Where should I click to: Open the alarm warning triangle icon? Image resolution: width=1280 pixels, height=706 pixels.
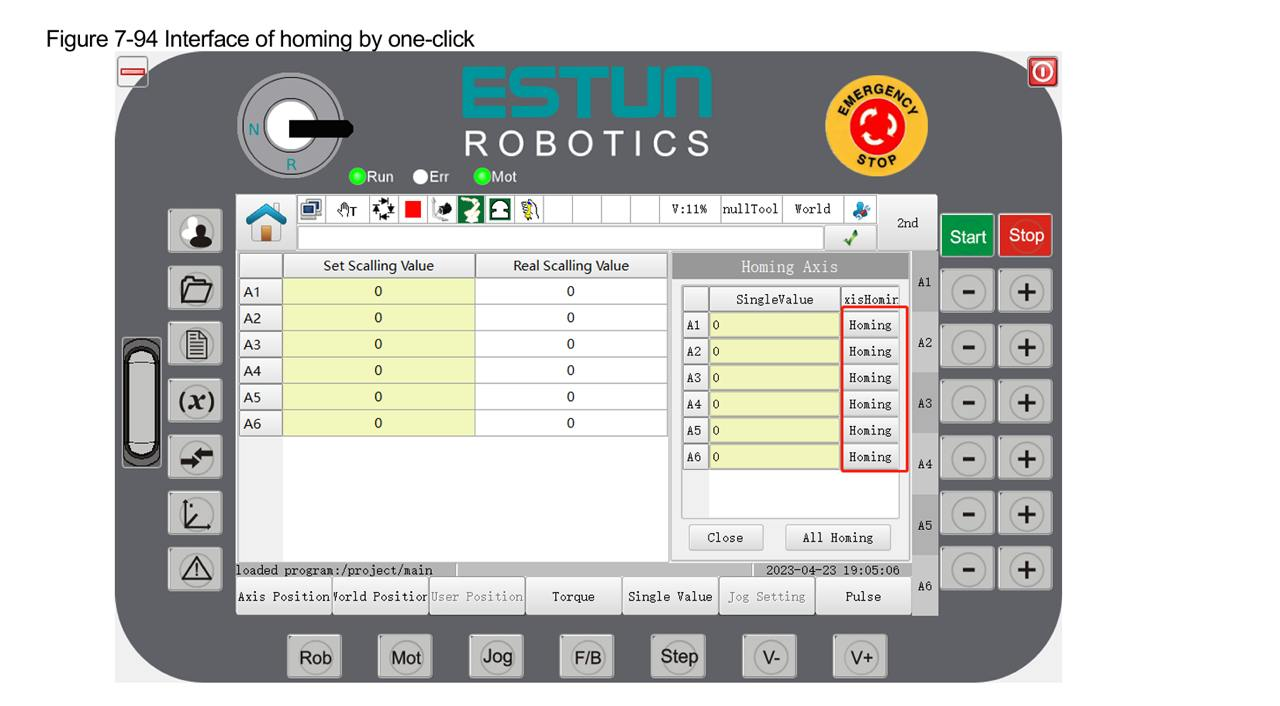(x=195, y=569)
